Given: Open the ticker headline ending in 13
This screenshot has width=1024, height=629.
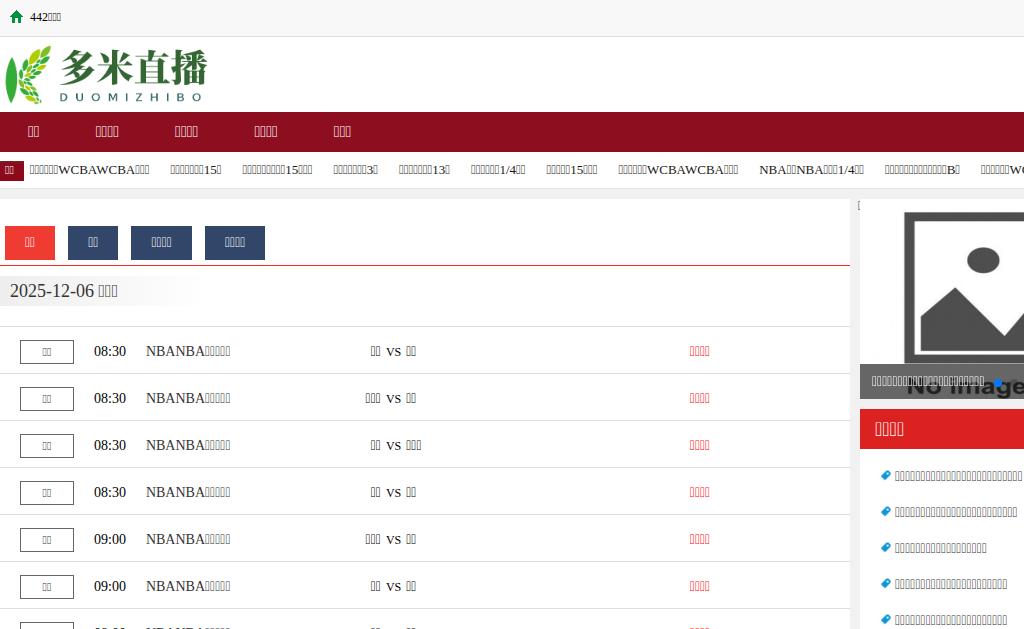Looking at the screenshot, I should [x=424, y=170].
